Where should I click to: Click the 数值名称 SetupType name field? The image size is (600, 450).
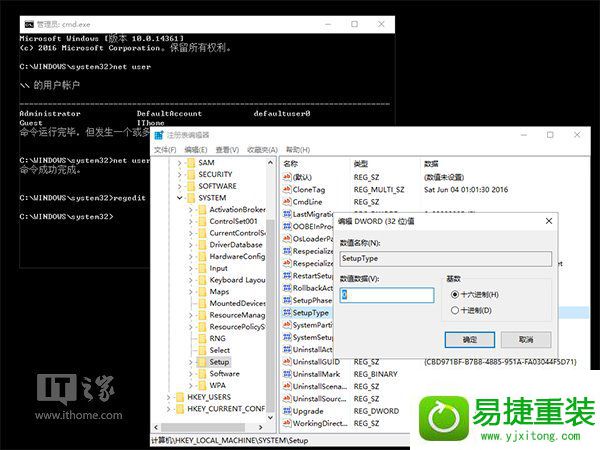click(446, 259)
